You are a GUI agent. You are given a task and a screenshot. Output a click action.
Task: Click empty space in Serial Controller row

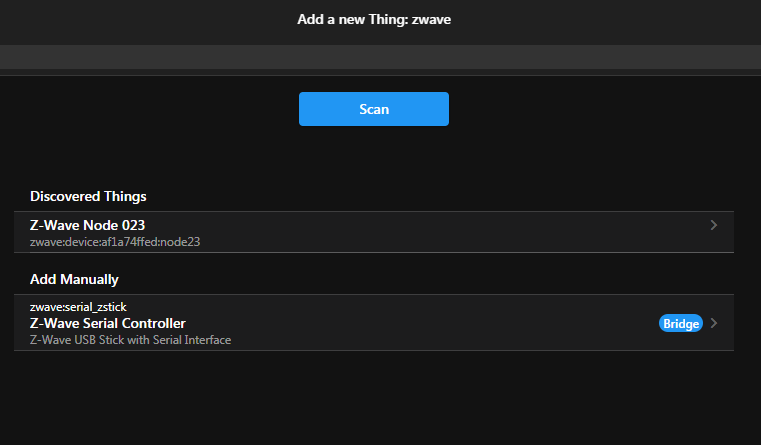tap(450, 323)
